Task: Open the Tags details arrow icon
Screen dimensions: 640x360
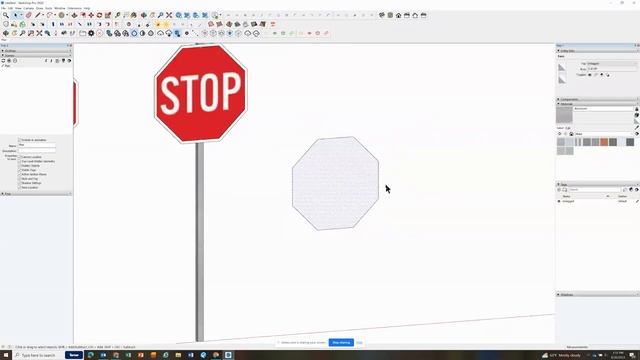Action: 636,189
